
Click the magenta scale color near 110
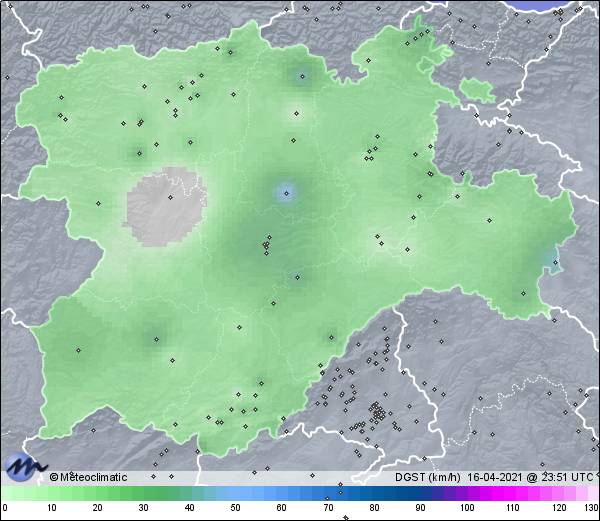pos(513,493)
